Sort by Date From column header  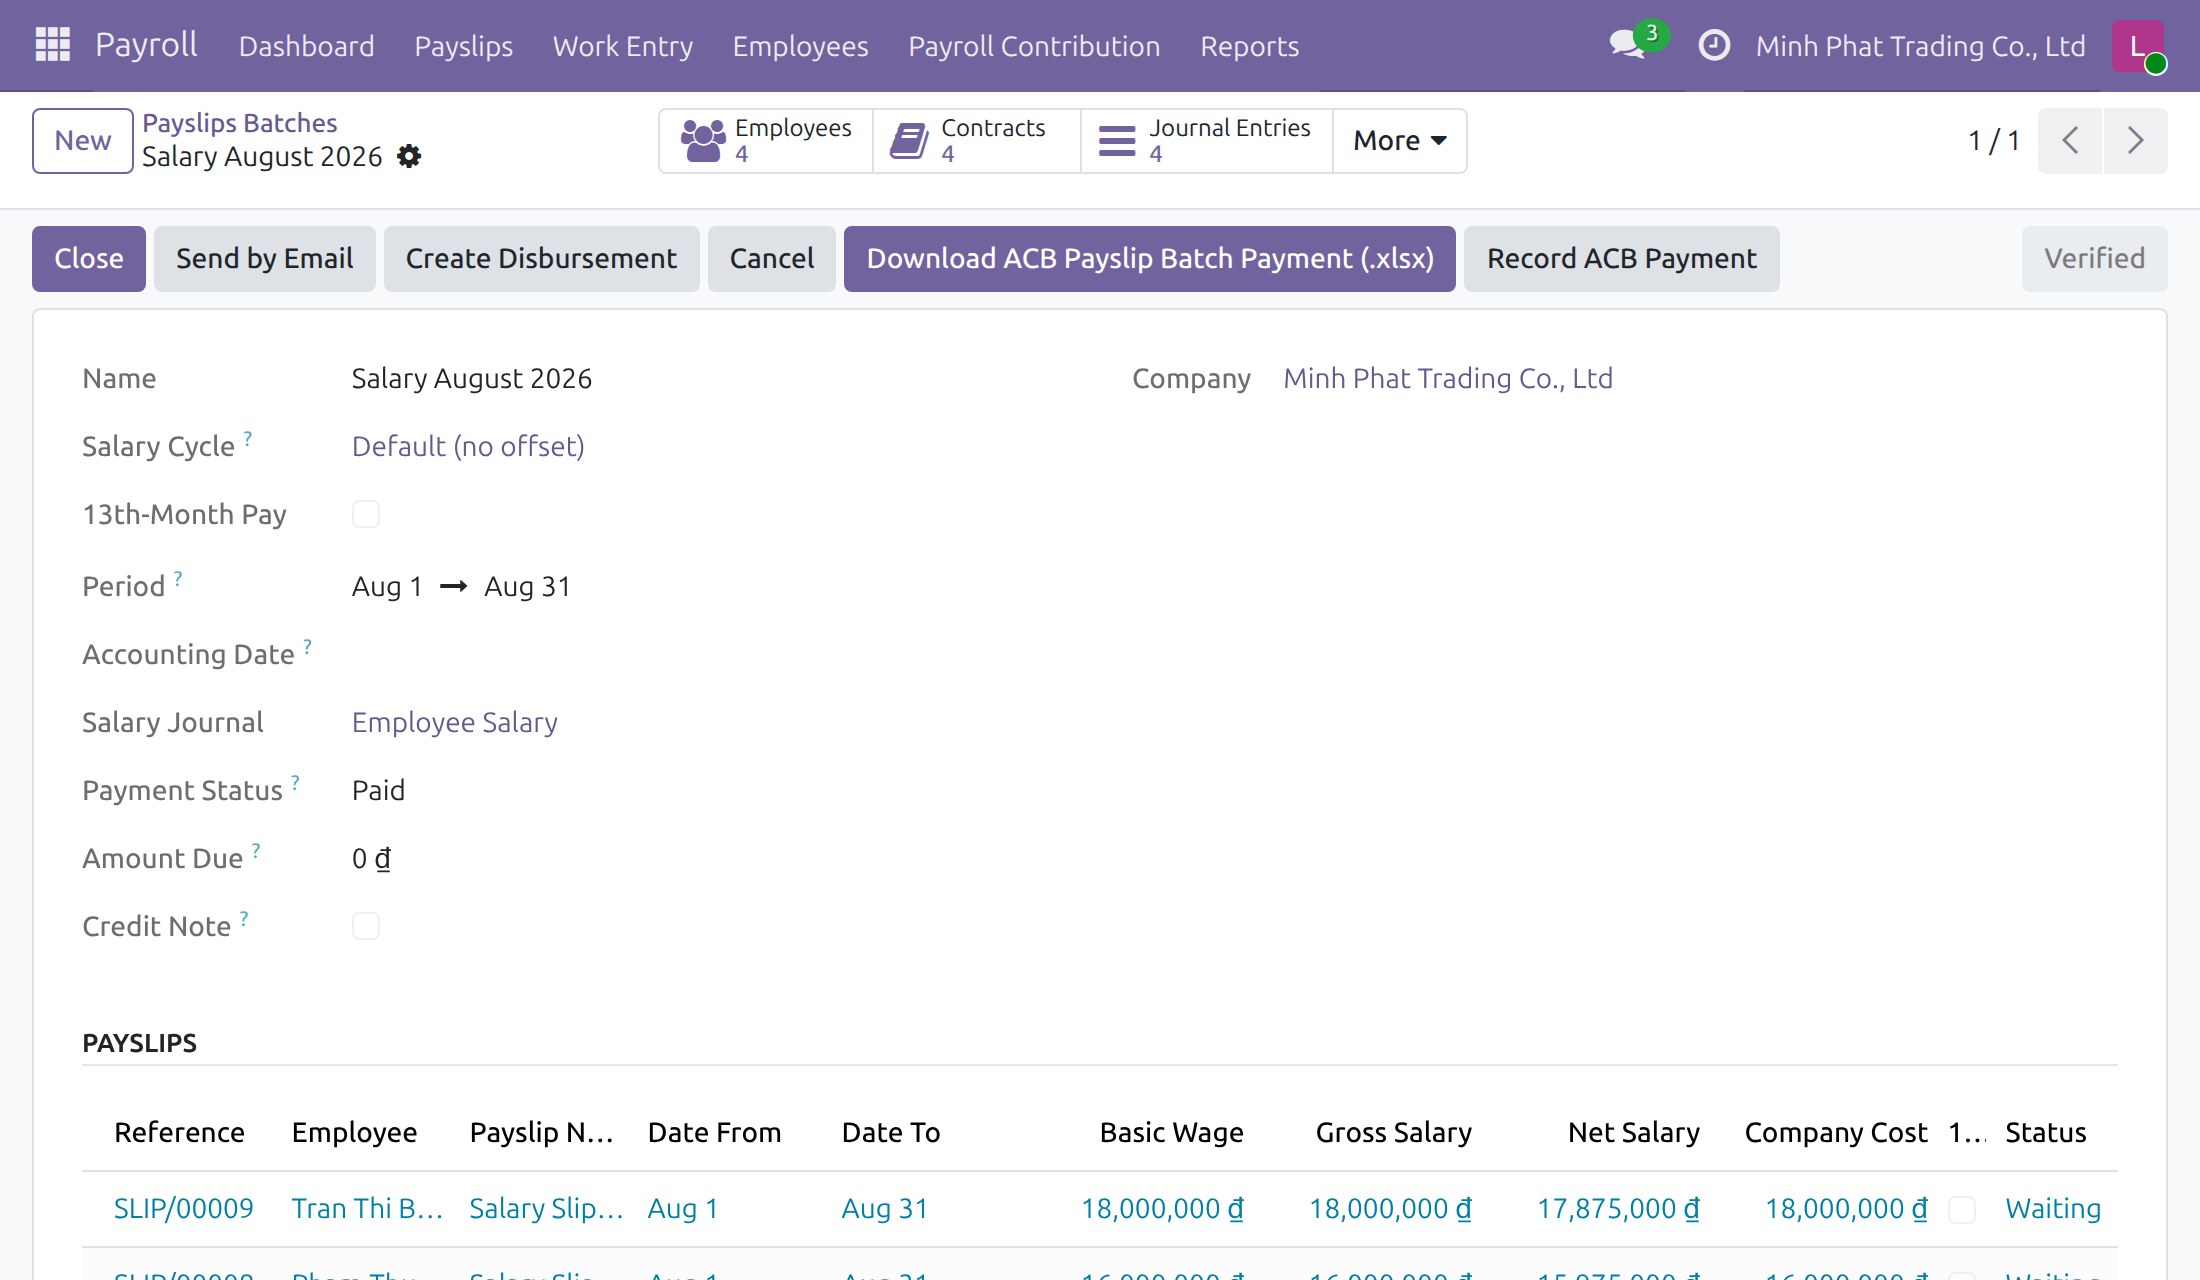715,1132
